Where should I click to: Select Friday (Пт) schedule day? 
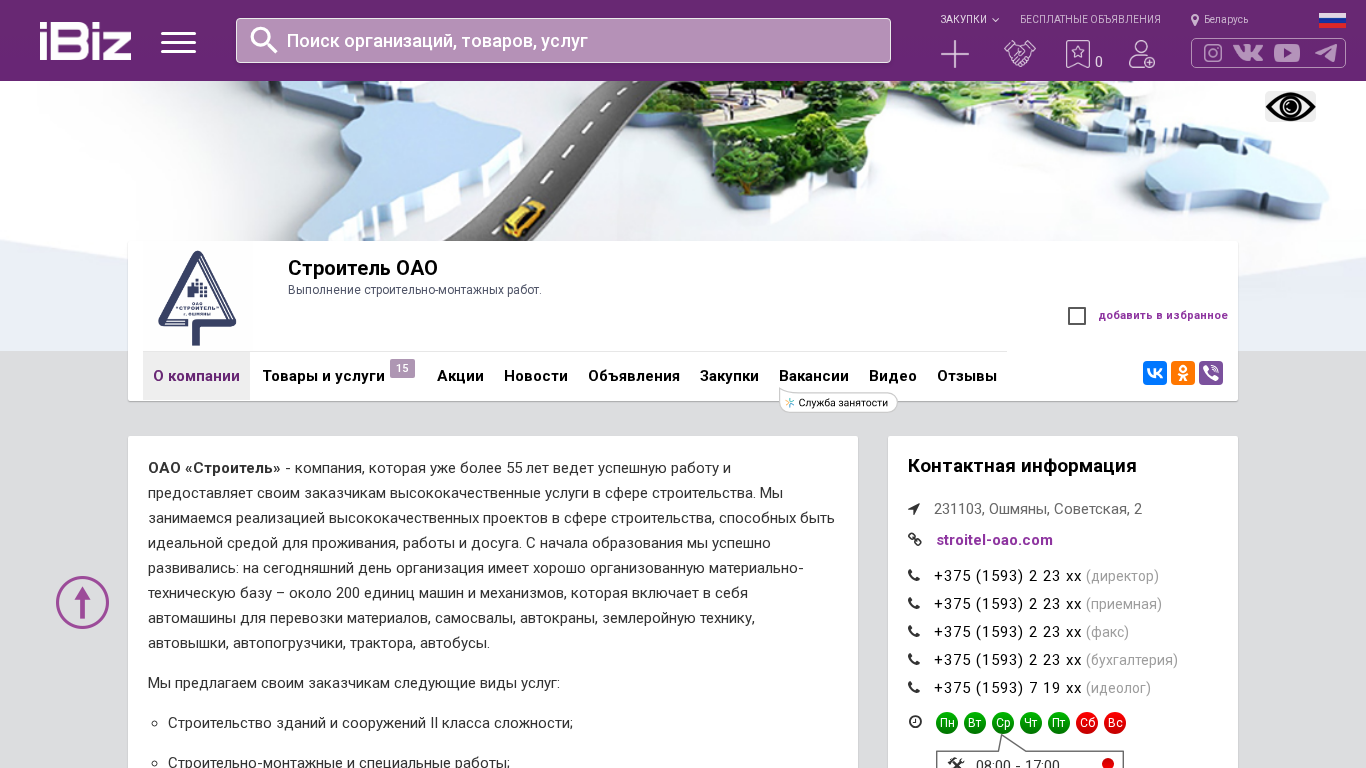pos(1059,723)
